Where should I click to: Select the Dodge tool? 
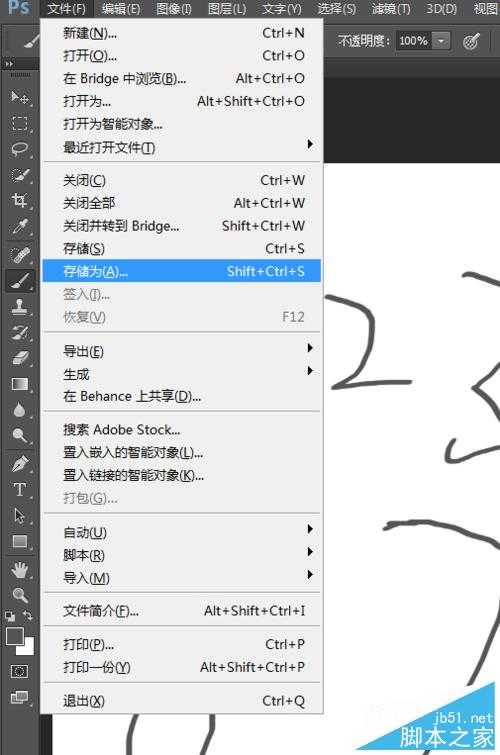(x=19, y=436)
